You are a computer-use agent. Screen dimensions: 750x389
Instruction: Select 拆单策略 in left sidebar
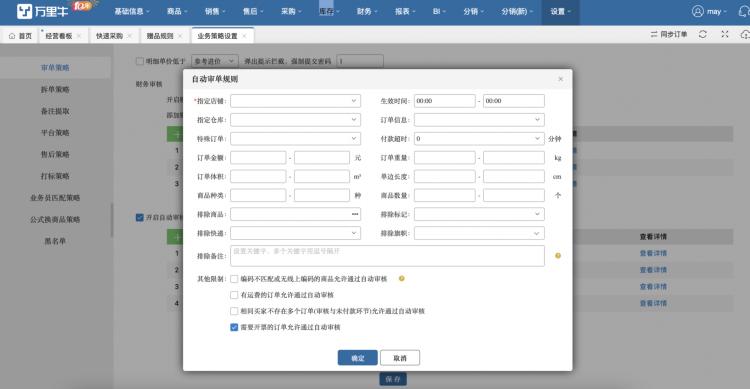point(55,89)
